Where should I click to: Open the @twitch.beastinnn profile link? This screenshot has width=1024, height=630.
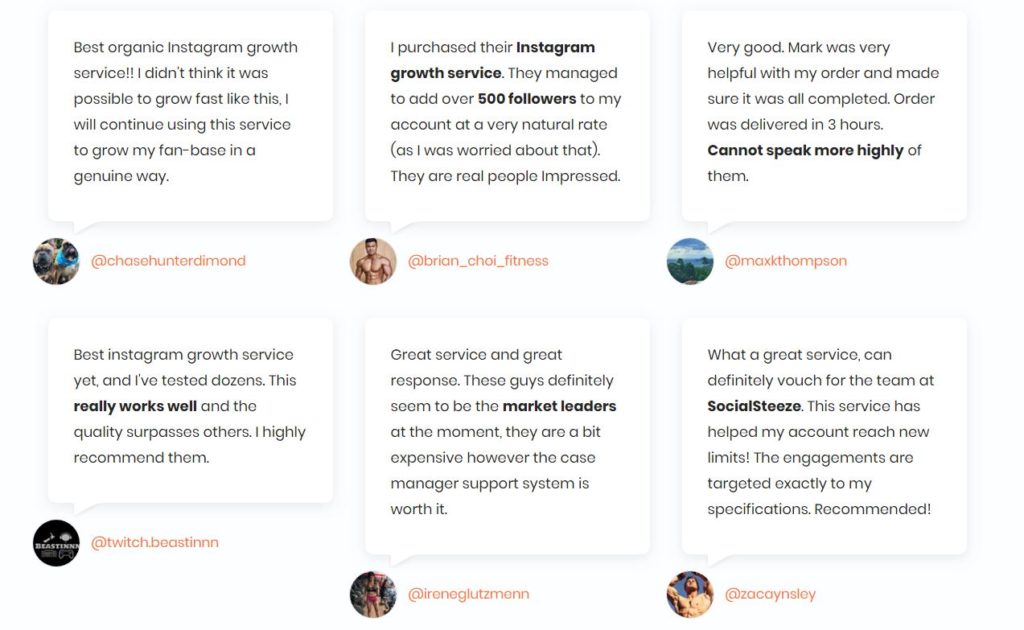[x=155, y=543]
